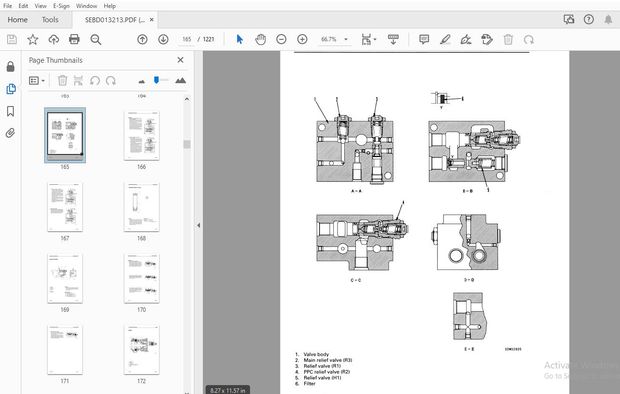
Task: Rotate pages clockwise in thumbnails panel
Action: pos(111,81)
